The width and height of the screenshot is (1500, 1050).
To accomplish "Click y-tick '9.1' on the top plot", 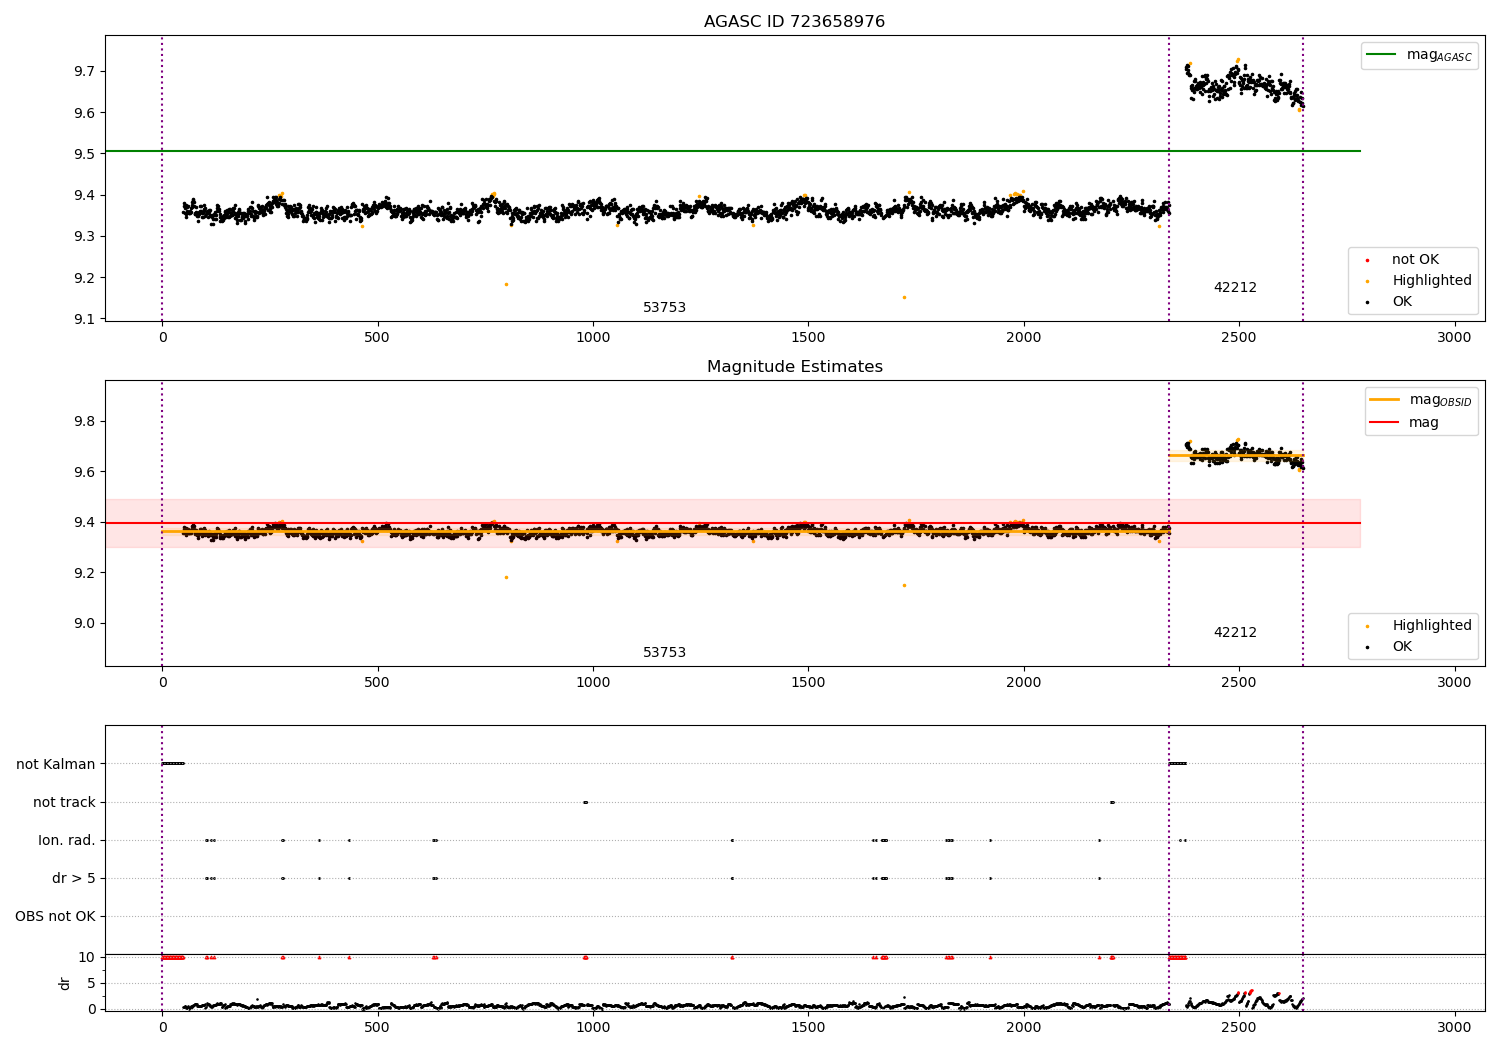I will coord(84,319).
